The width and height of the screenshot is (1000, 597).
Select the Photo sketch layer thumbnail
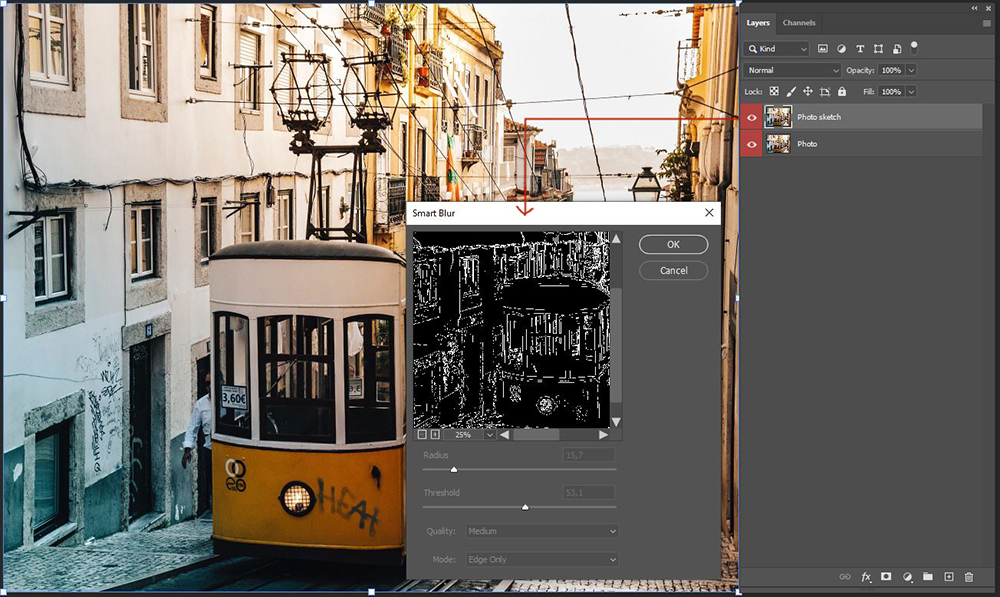pos(778,117)
